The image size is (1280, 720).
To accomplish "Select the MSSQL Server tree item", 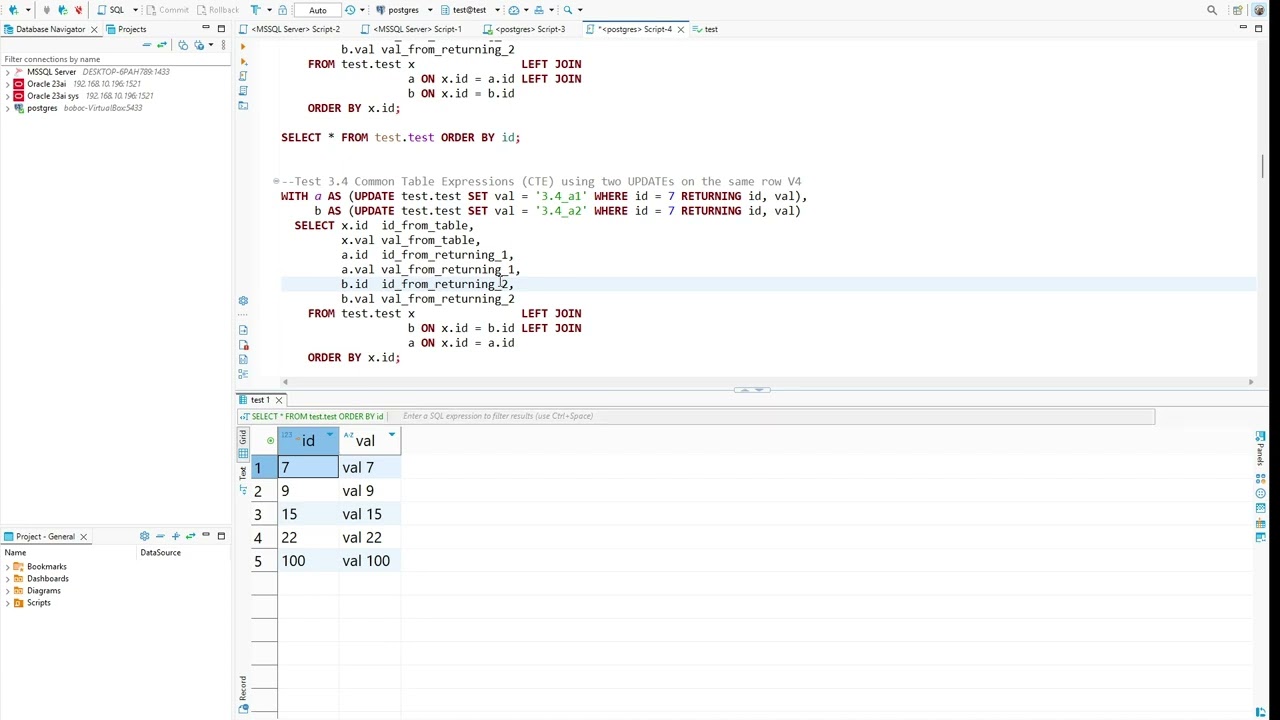I will coord(51,72).
